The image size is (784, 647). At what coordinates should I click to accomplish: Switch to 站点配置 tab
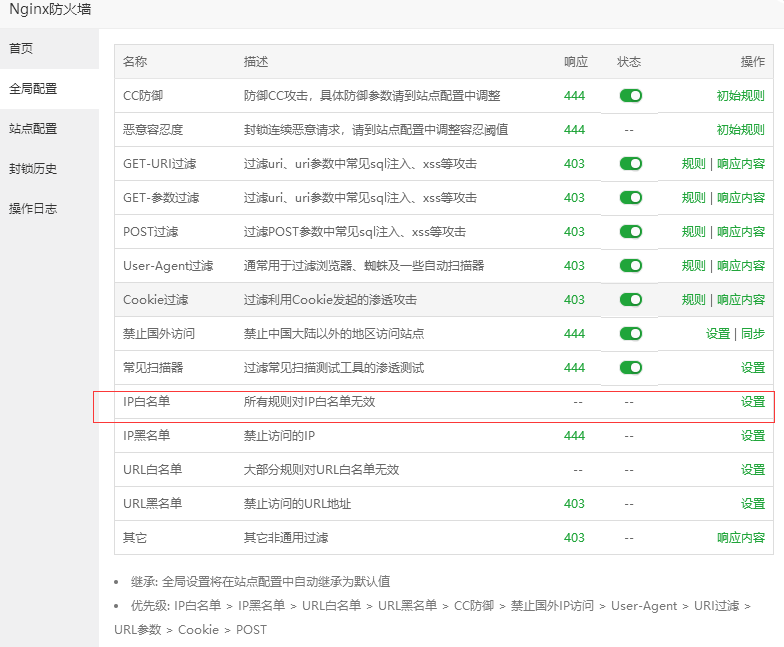click(x=49, y=128)
